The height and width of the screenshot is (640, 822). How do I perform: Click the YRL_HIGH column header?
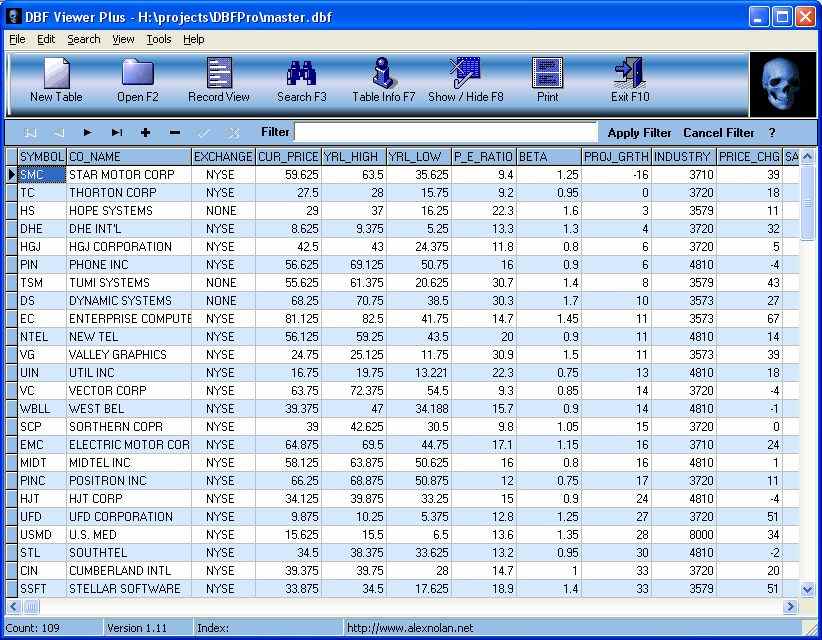pos(354,157)
